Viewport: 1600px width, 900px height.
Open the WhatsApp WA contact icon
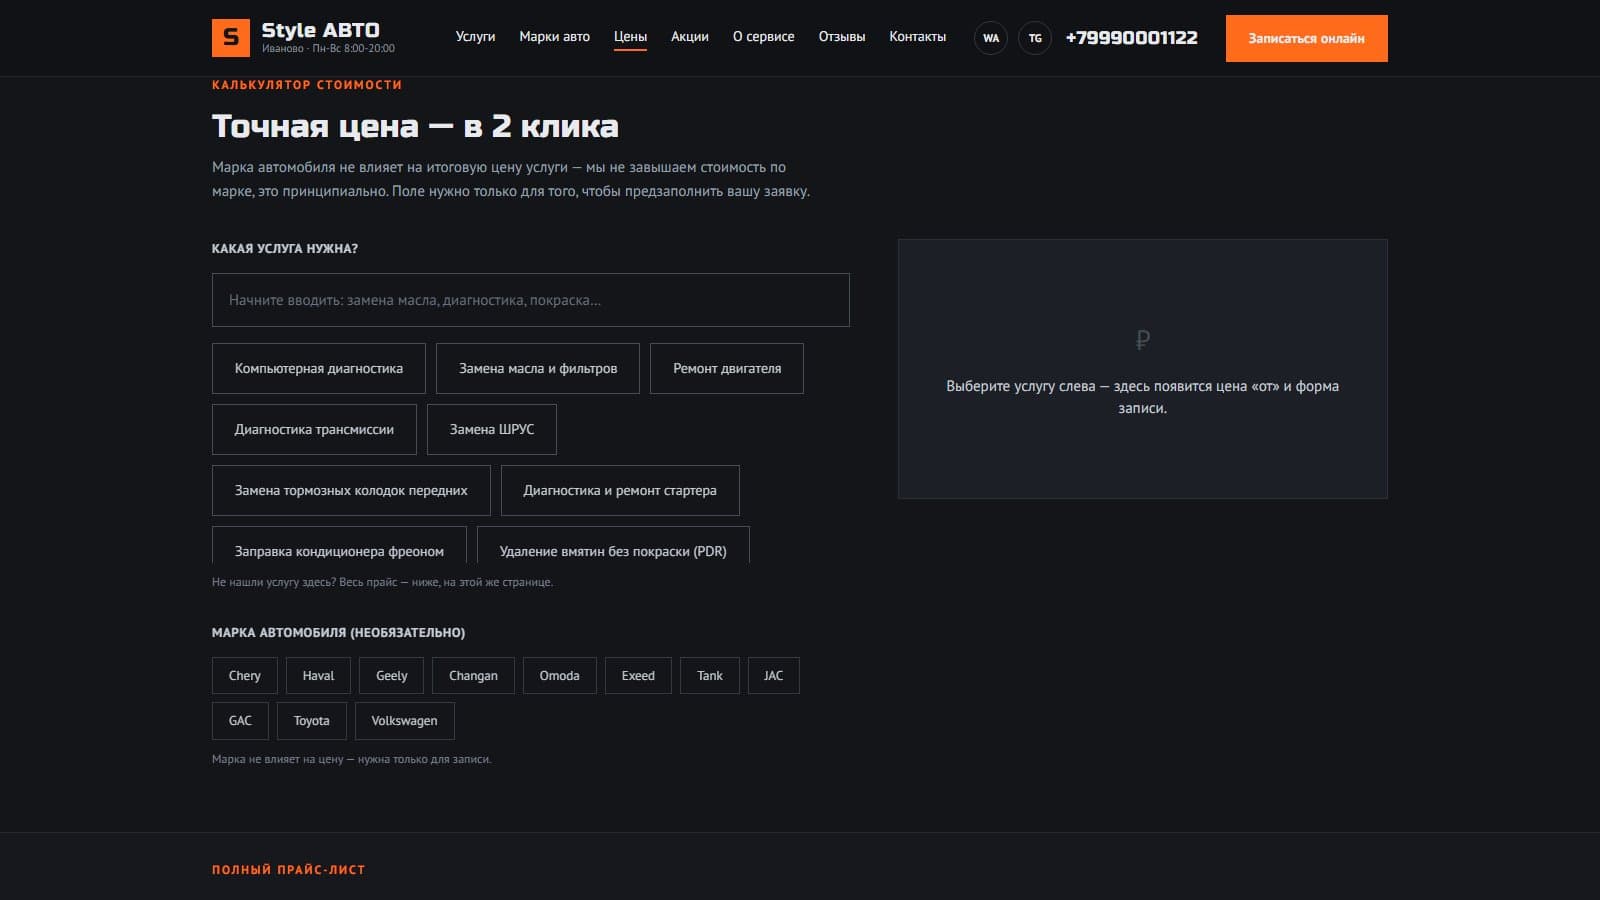[991, 38]
